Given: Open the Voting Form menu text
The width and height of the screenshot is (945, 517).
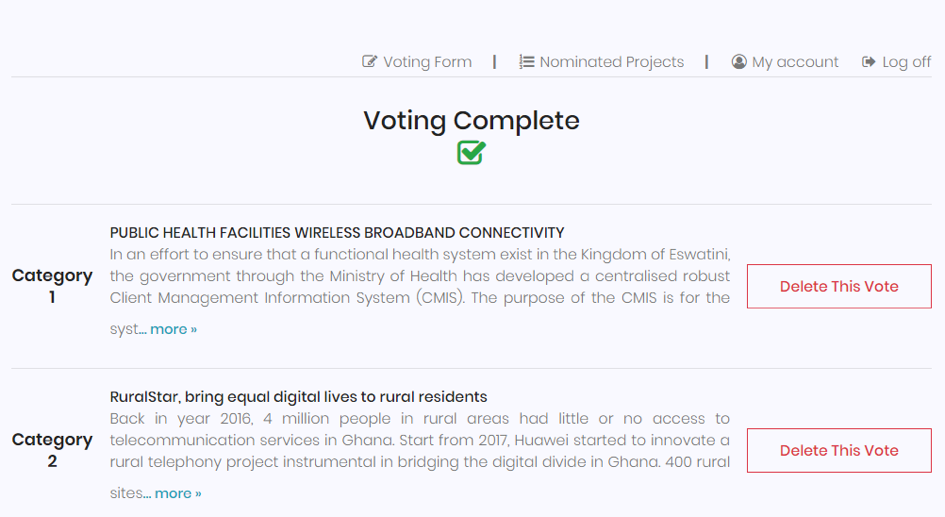Looking at the screenshot, I should (427, 62).
